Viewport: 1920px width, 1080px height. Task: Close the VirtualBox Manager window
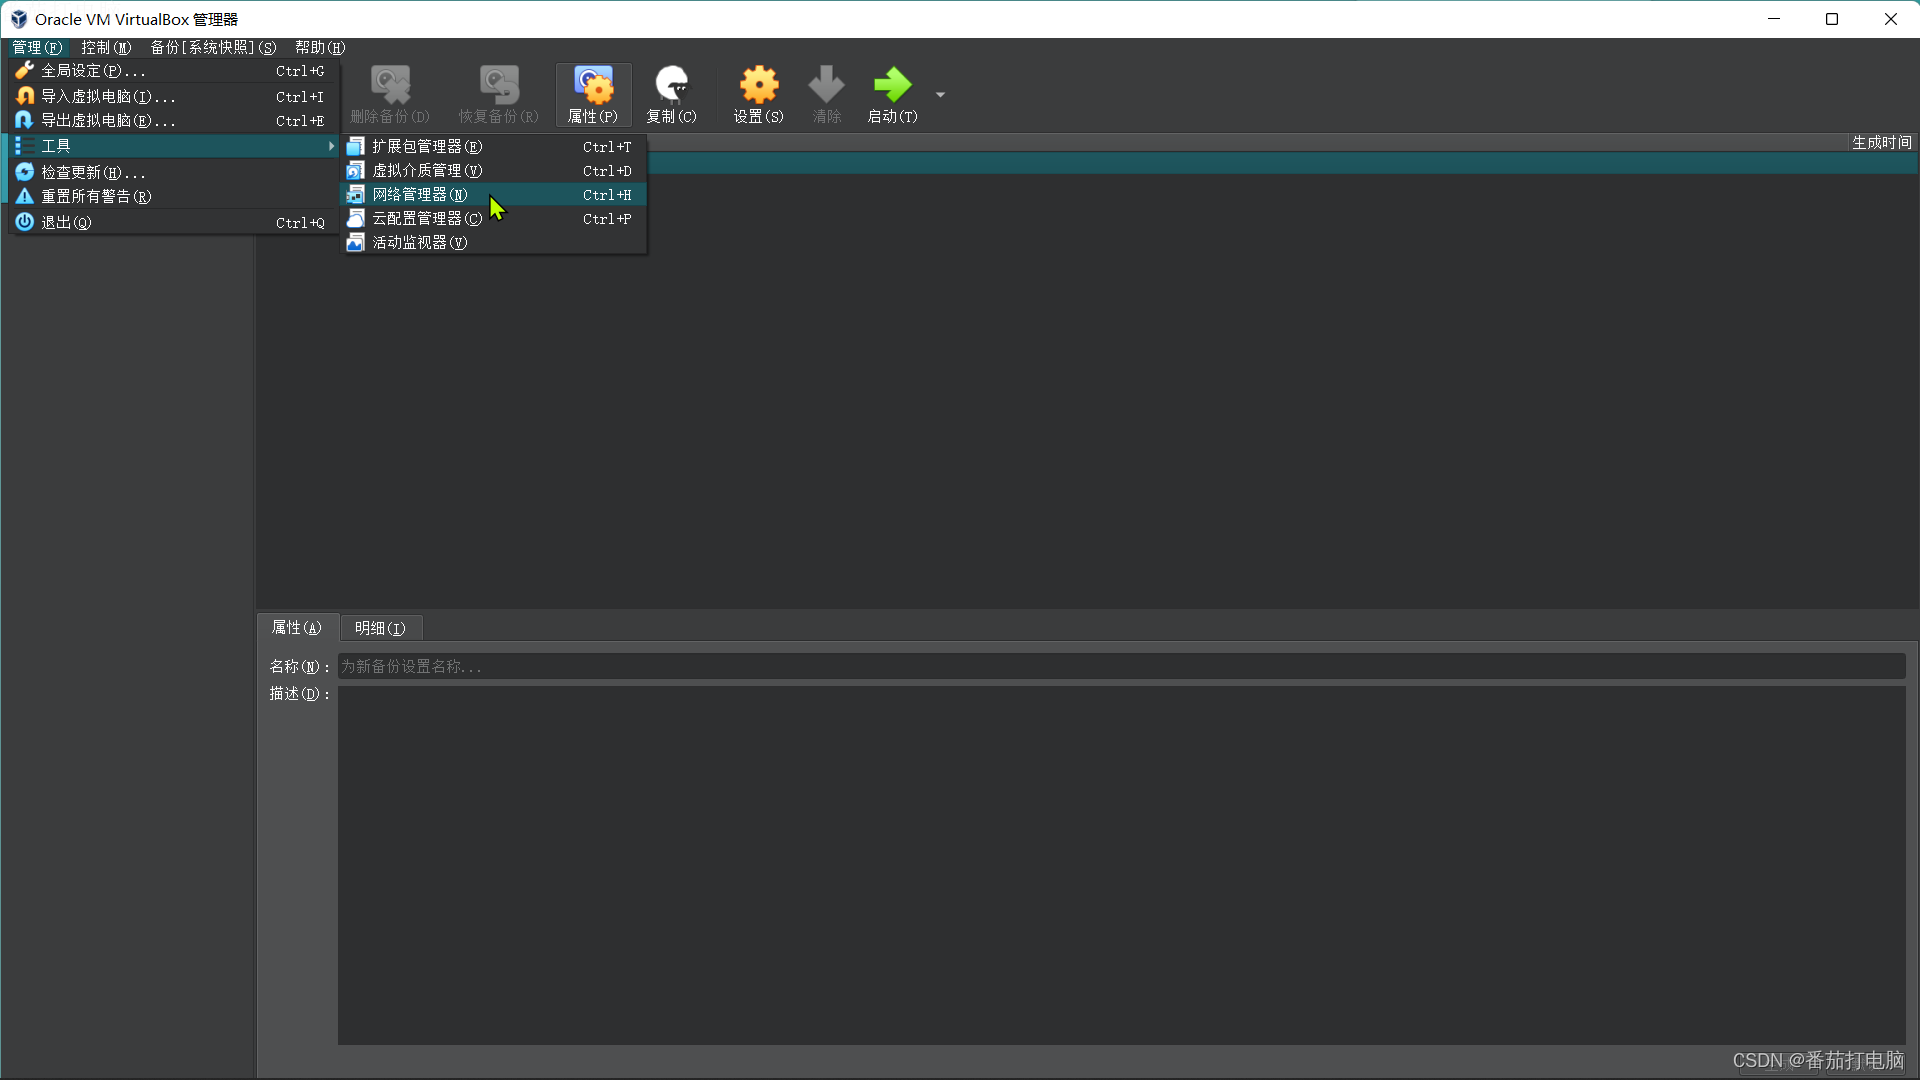point(1890,19)
